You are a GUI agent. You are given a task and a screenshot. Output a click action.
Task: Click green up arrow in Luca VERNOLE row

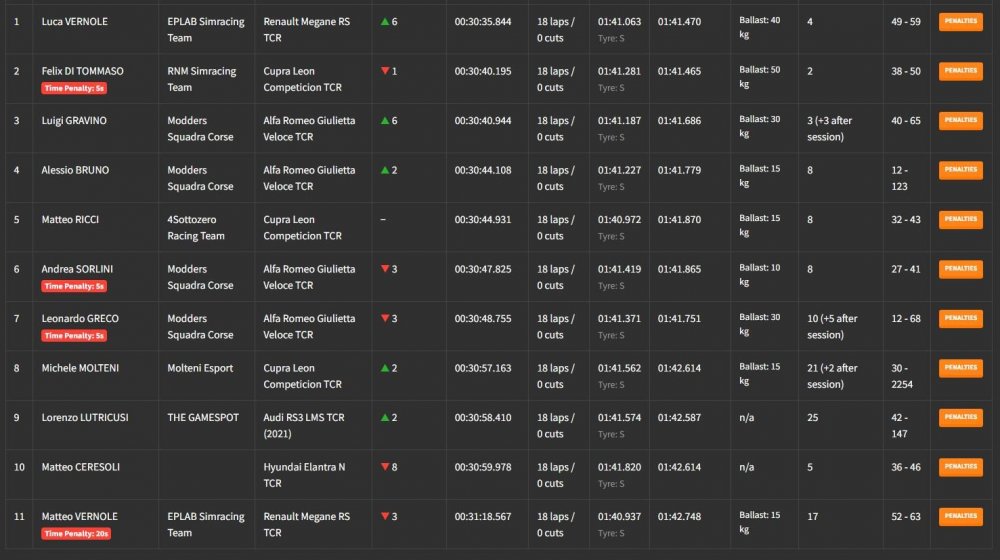[385, 22]
